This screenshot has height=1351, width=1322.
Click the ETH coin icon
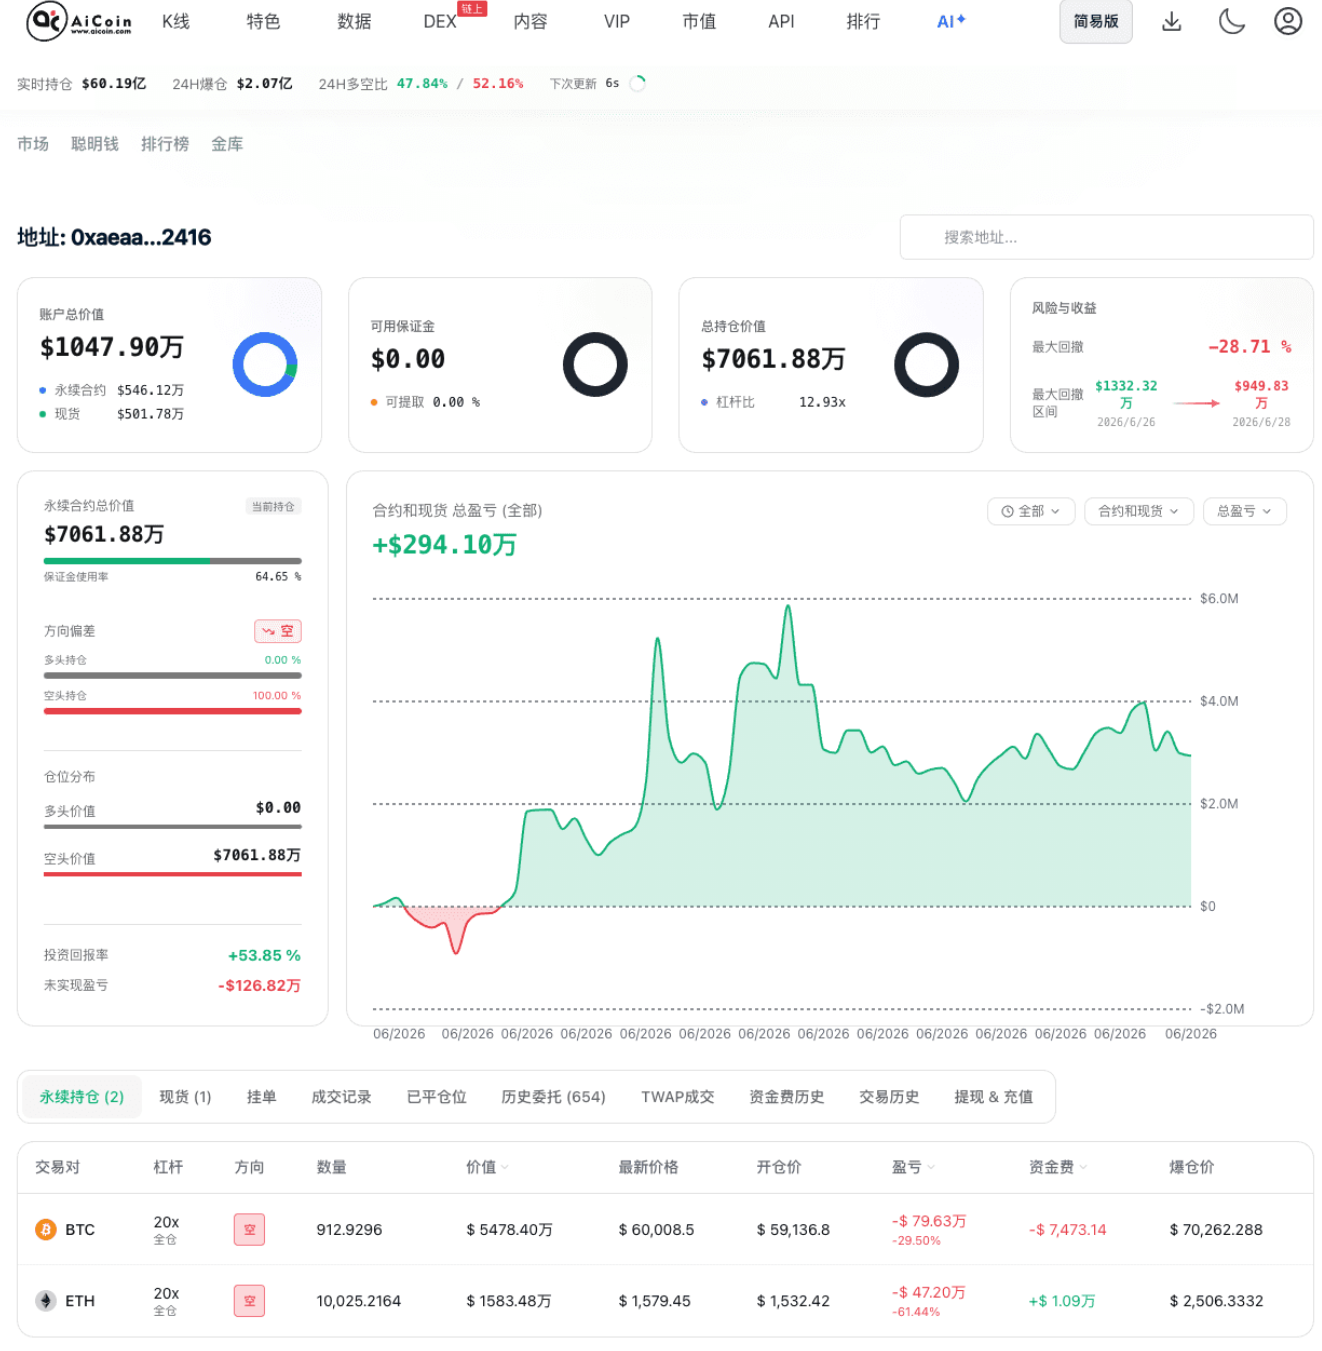point(46,1300)
